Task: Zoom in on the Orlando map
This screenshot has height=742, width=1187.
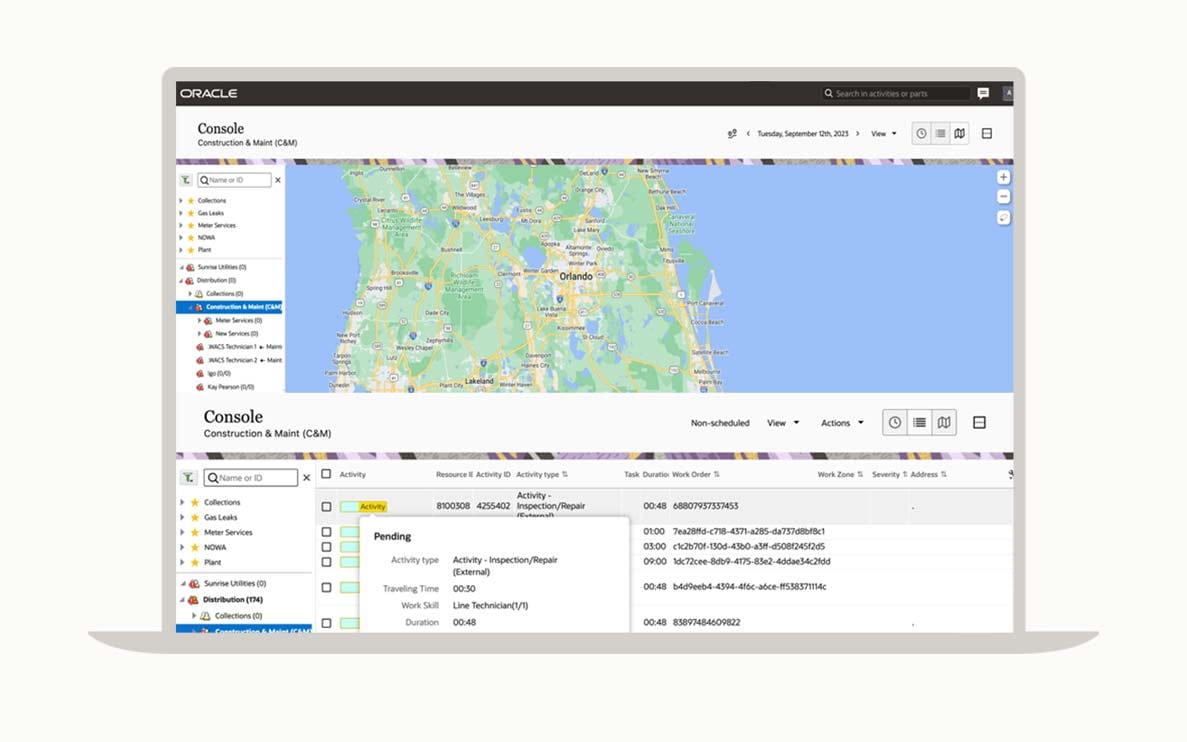Action: tap(1003, 177)
